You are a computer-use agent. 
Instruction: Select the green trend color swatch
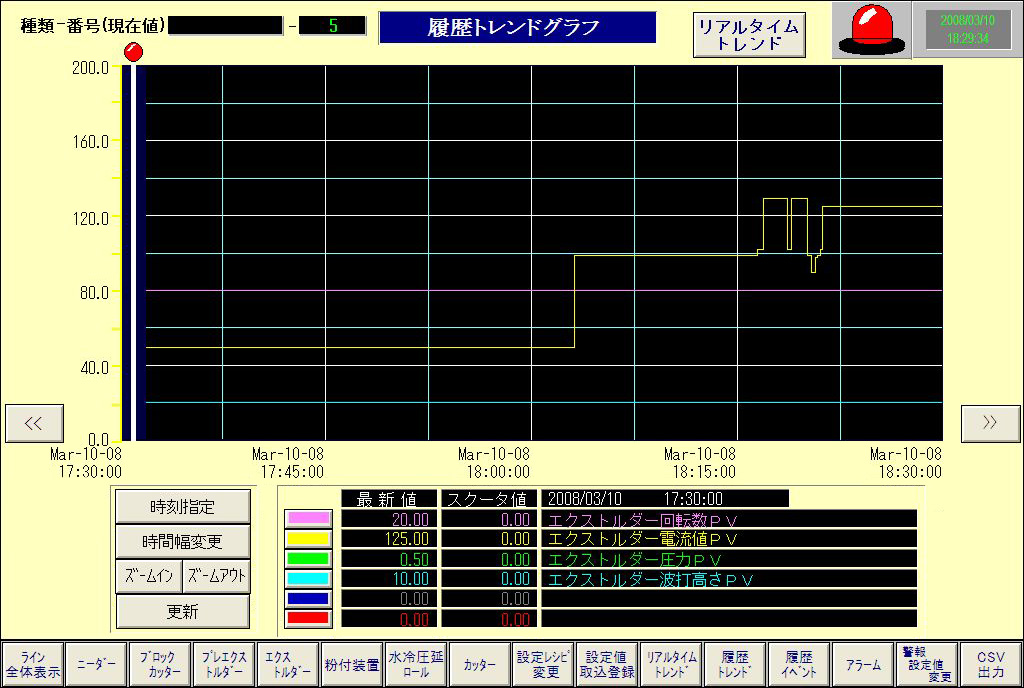coord(308,559)
